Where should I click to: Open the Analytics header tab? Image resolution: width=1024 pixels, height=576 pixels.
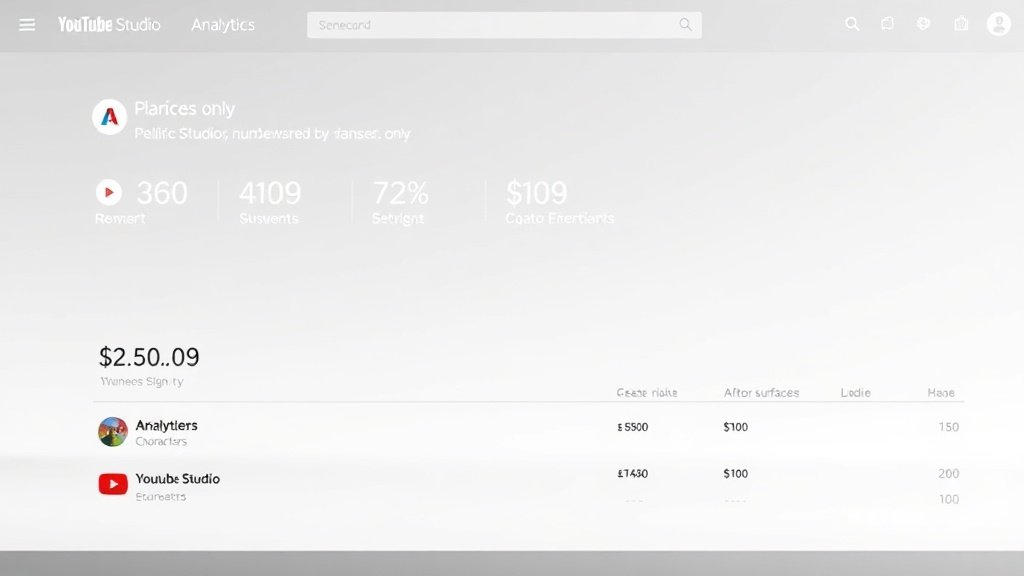click(x=223, y=25)
